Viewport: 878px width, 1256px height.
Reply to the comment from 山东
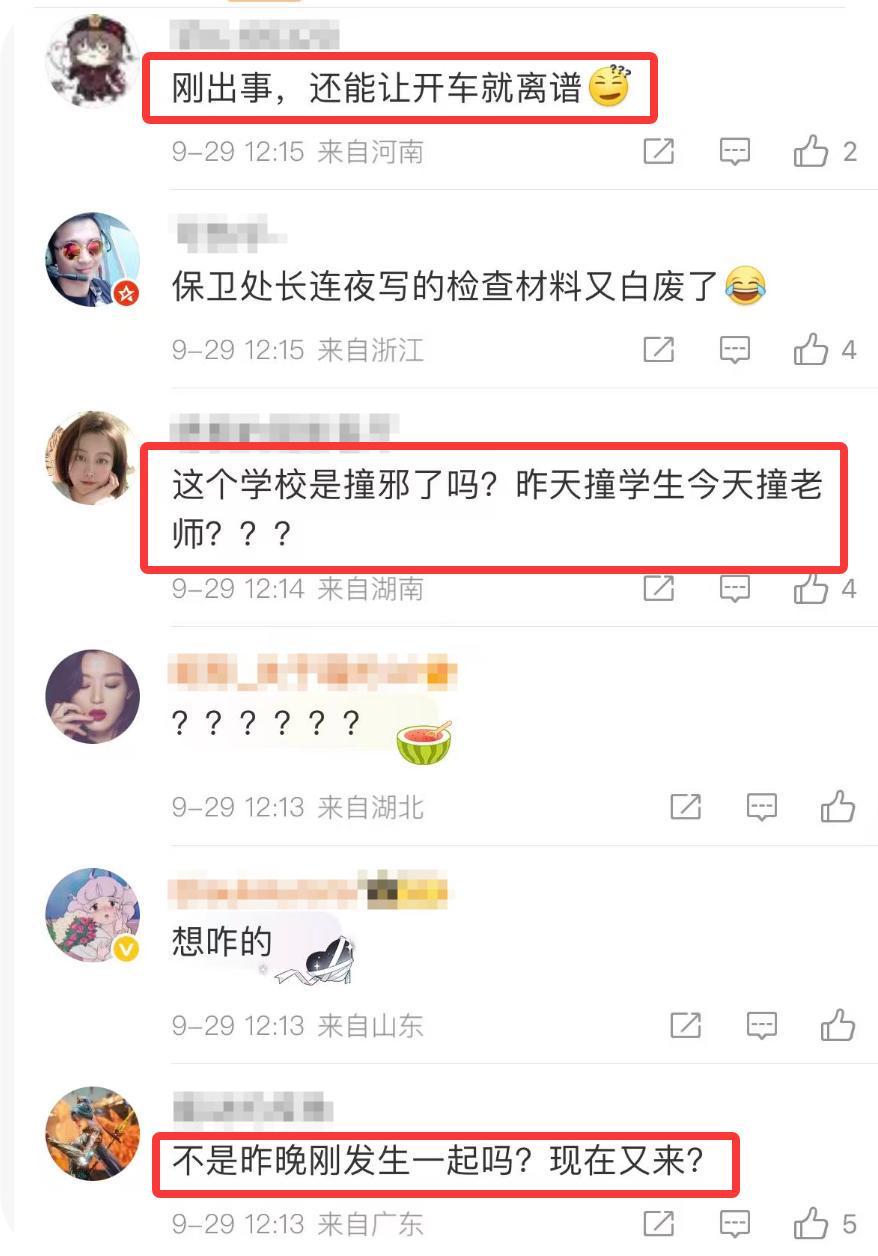pos(762,1025)
